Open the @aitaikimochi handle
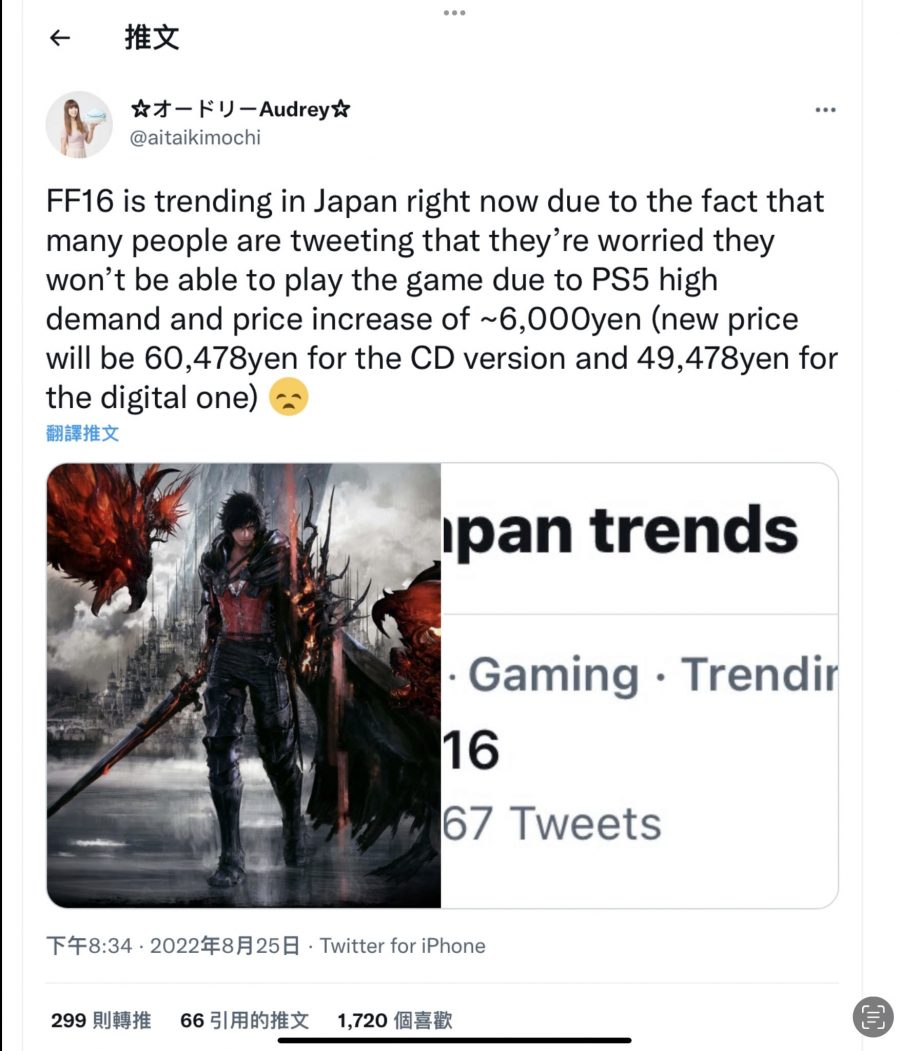Image resolution: width=900 pixels, height=1051 pixels. pos(195,137)
